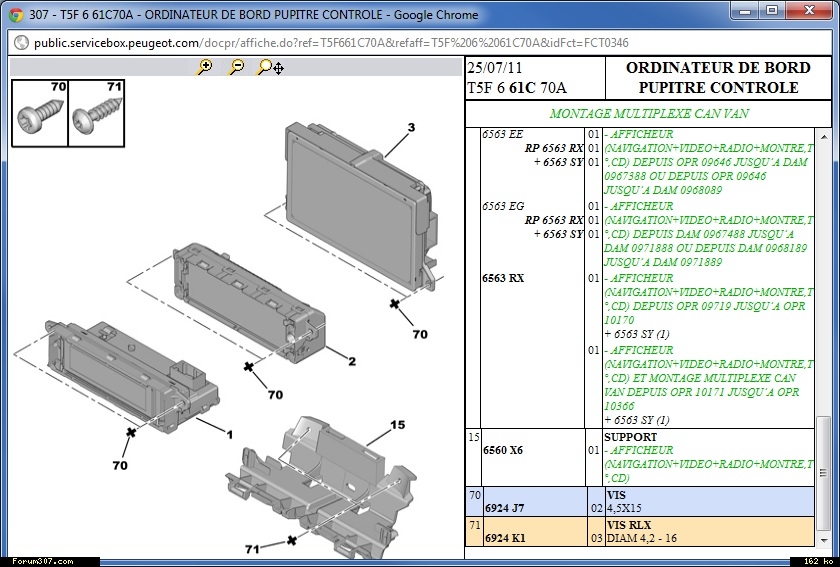Viewport: 840px width, 567px height.
Task: Click VIS 4,5X15 description
Action: (624, 502)
